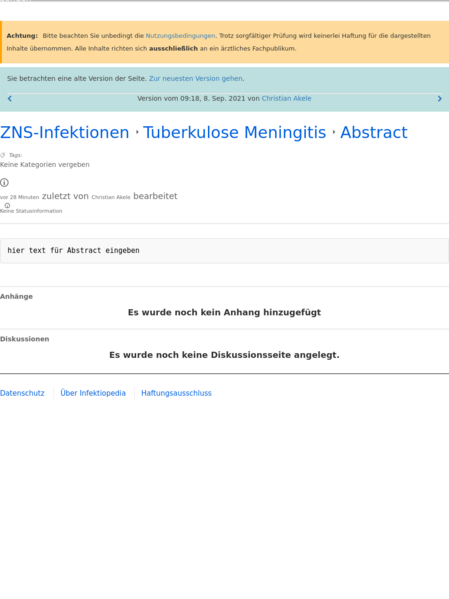Go to previous version using left arrow
Viewport: 449px width, 599px height.
10,99
